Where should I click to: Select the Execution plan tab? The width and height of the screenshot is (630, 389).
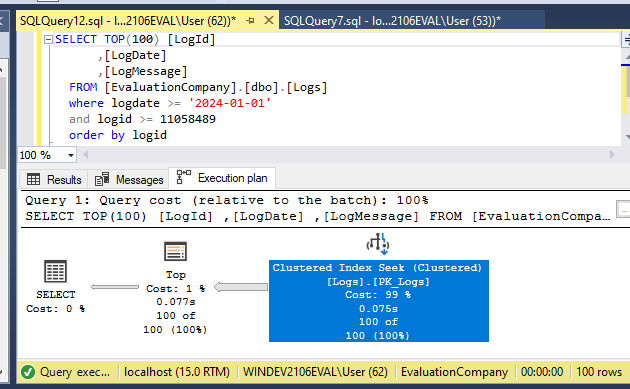pos(222,178)
